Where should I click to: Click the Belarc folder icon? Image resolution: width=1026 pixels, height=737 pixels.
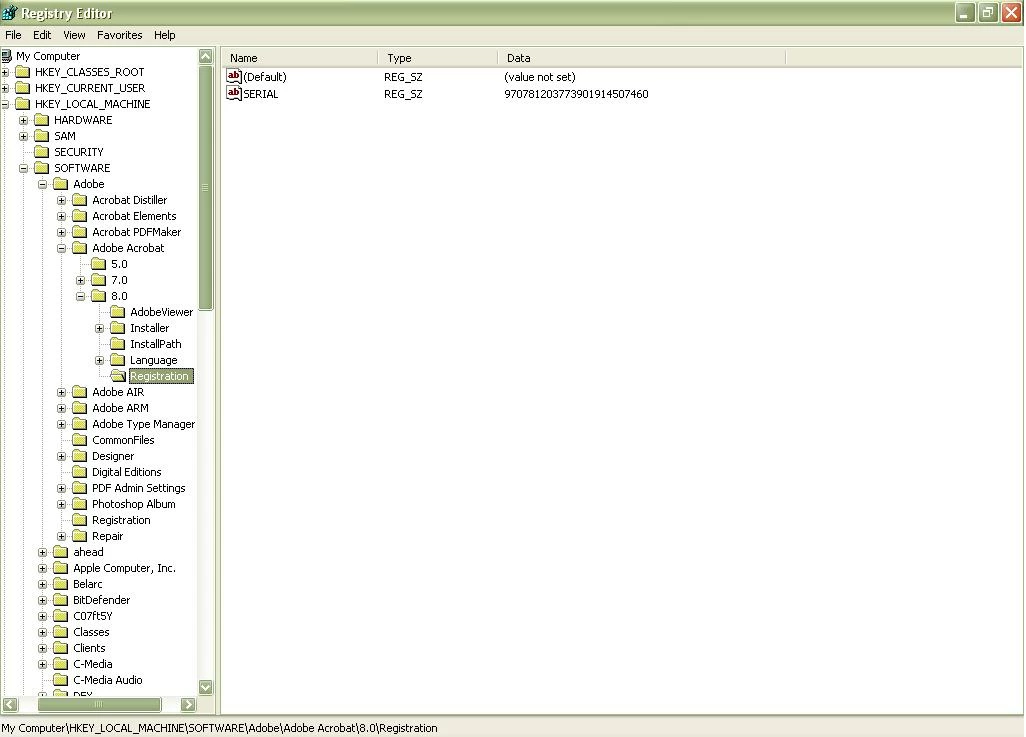click(x=61, y=584)
